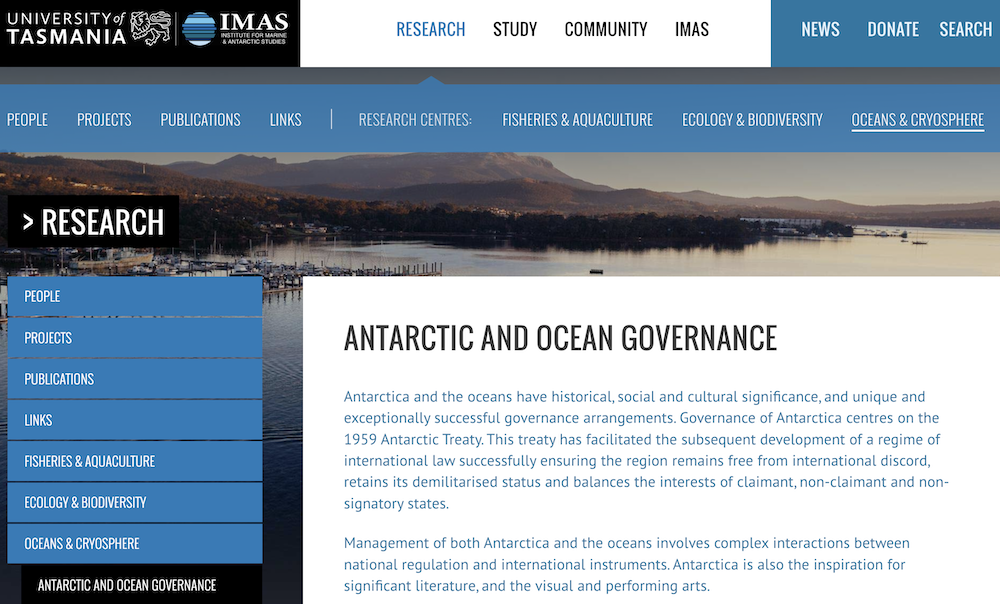Open the Search function in header
Image resolution: width=1000 pixels, height=604 pixels.
click(x=965, y=29)
